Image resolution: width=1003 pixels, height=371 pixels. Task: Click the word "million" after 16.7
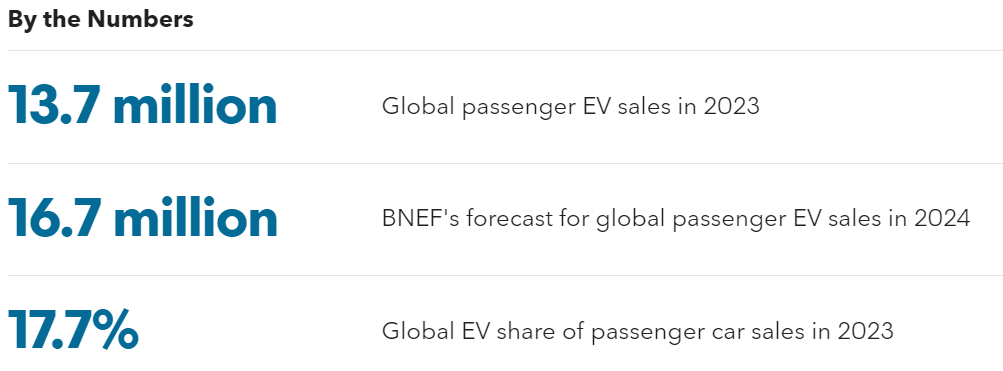coord(195,218)
